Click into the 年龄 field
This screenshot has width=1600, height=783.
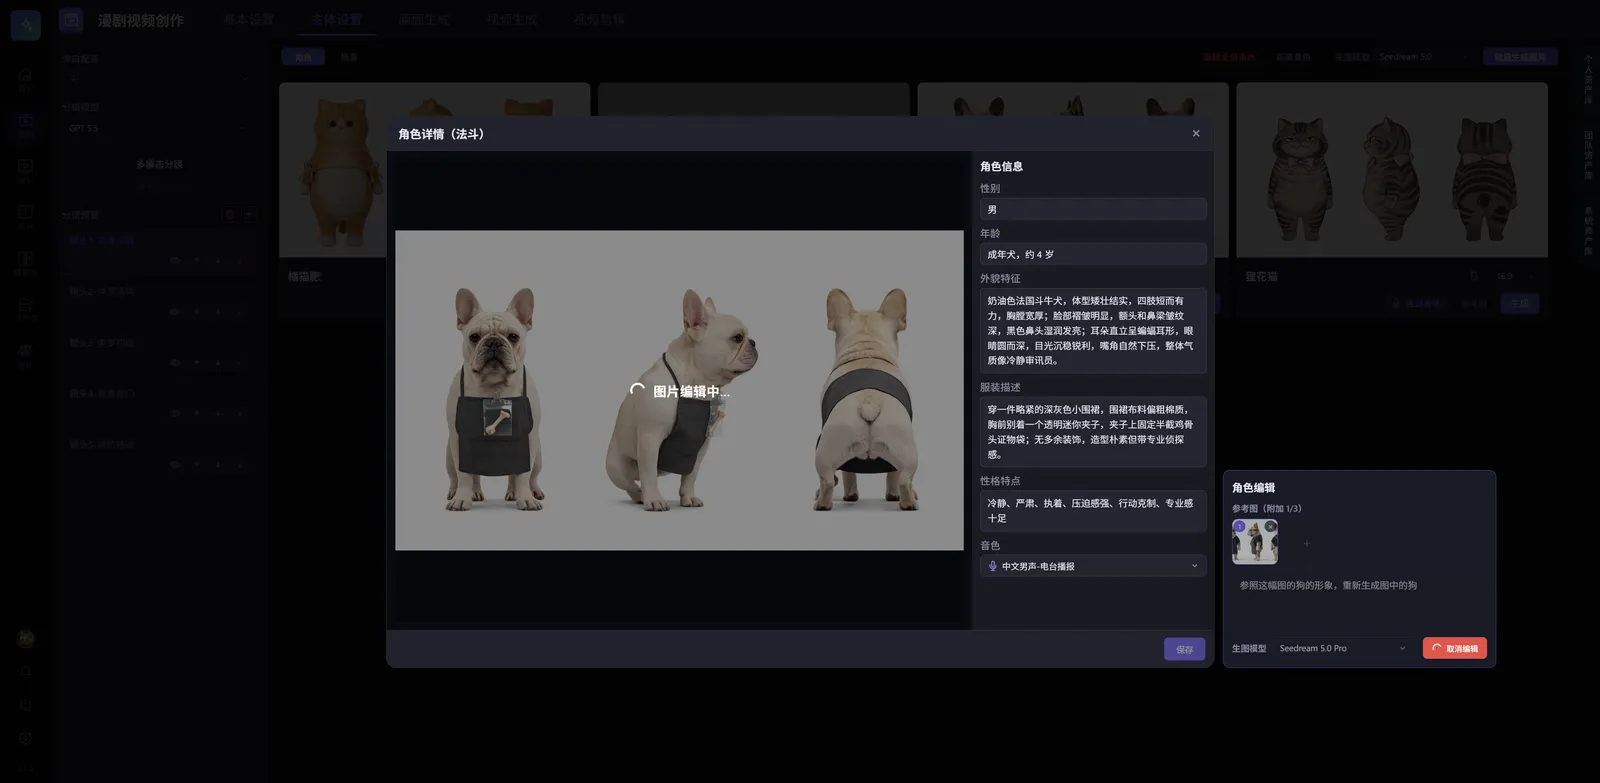tap(1093, 254)
